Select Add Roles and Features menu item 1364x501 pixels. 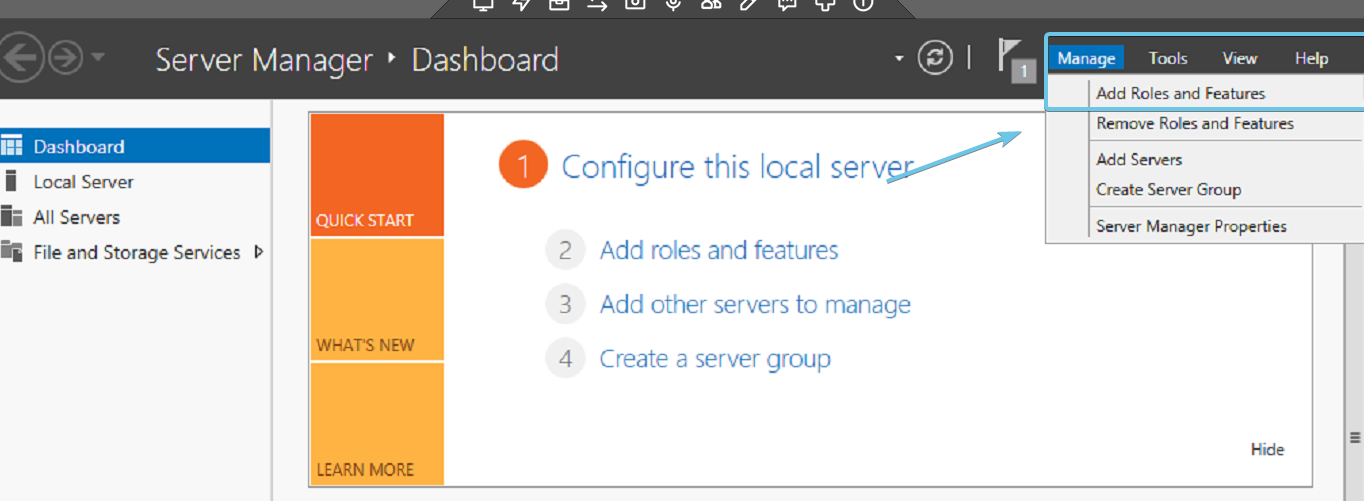pos(1180,93)
